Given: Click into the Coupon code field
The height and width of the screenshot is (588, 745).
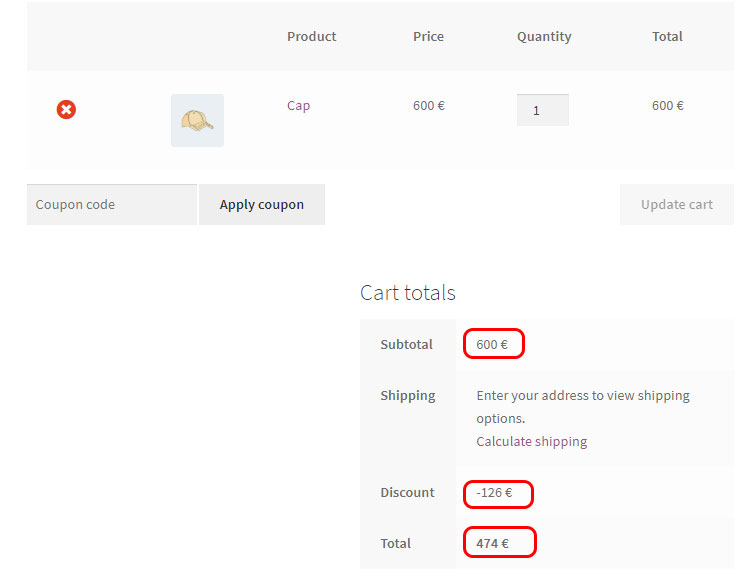Looking at the screenshot, I should point(112,205).
